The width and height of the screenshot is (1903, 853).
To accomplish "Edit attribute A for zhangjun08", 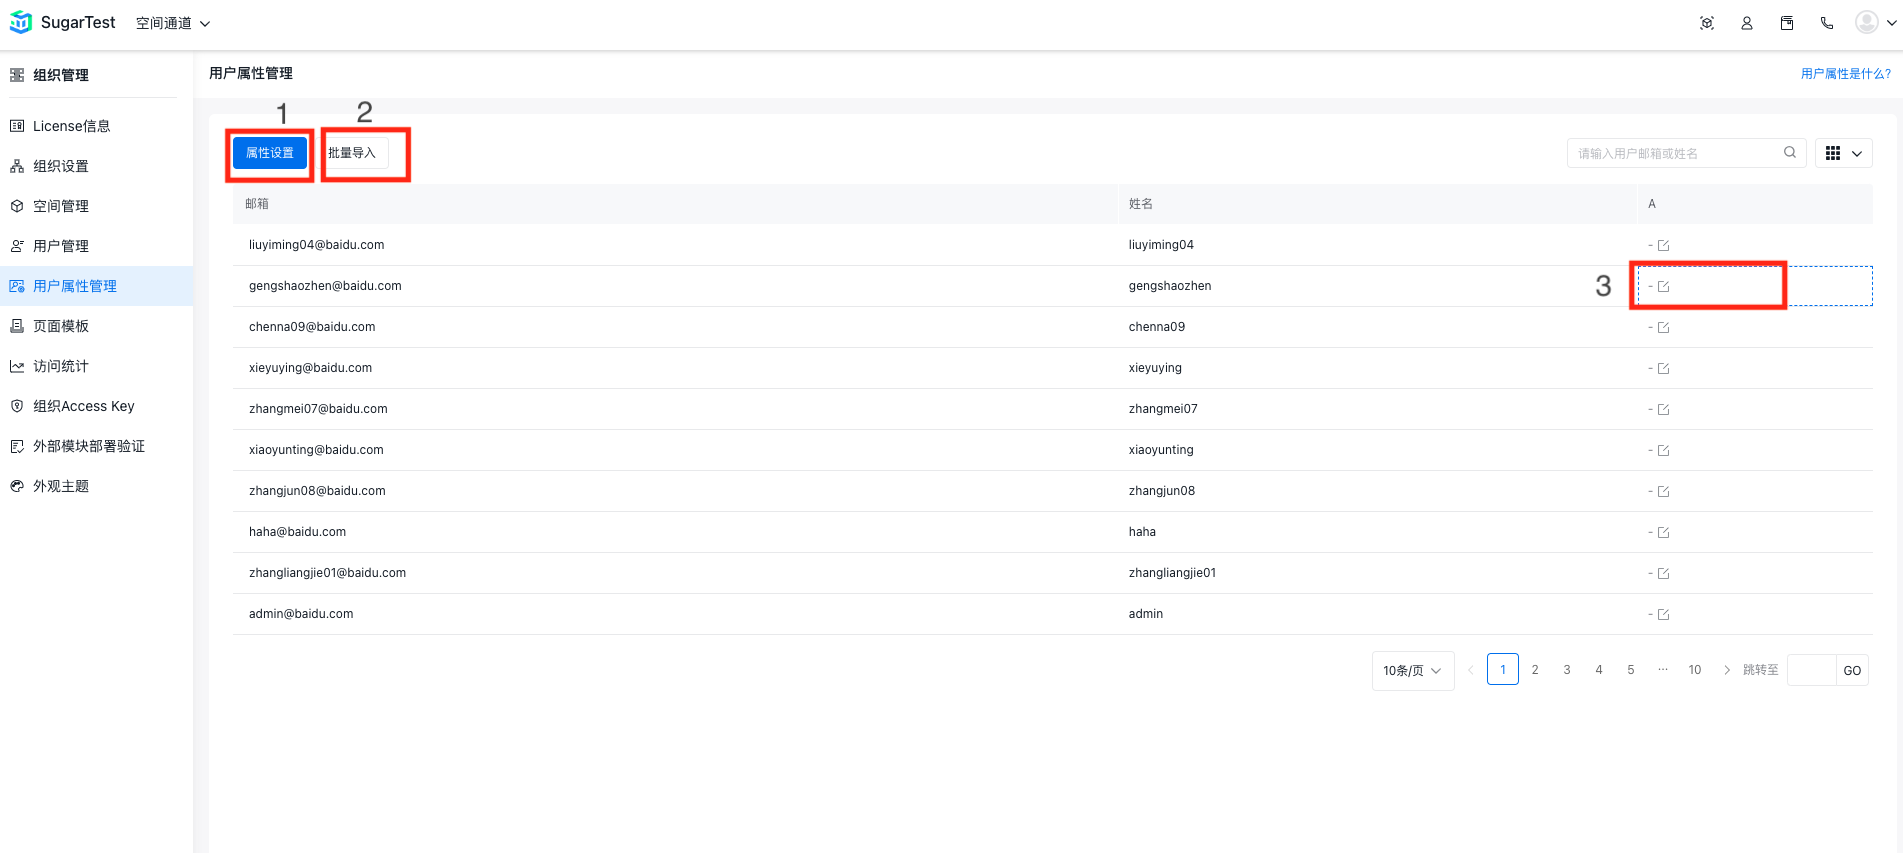I will pos(1664,491).
